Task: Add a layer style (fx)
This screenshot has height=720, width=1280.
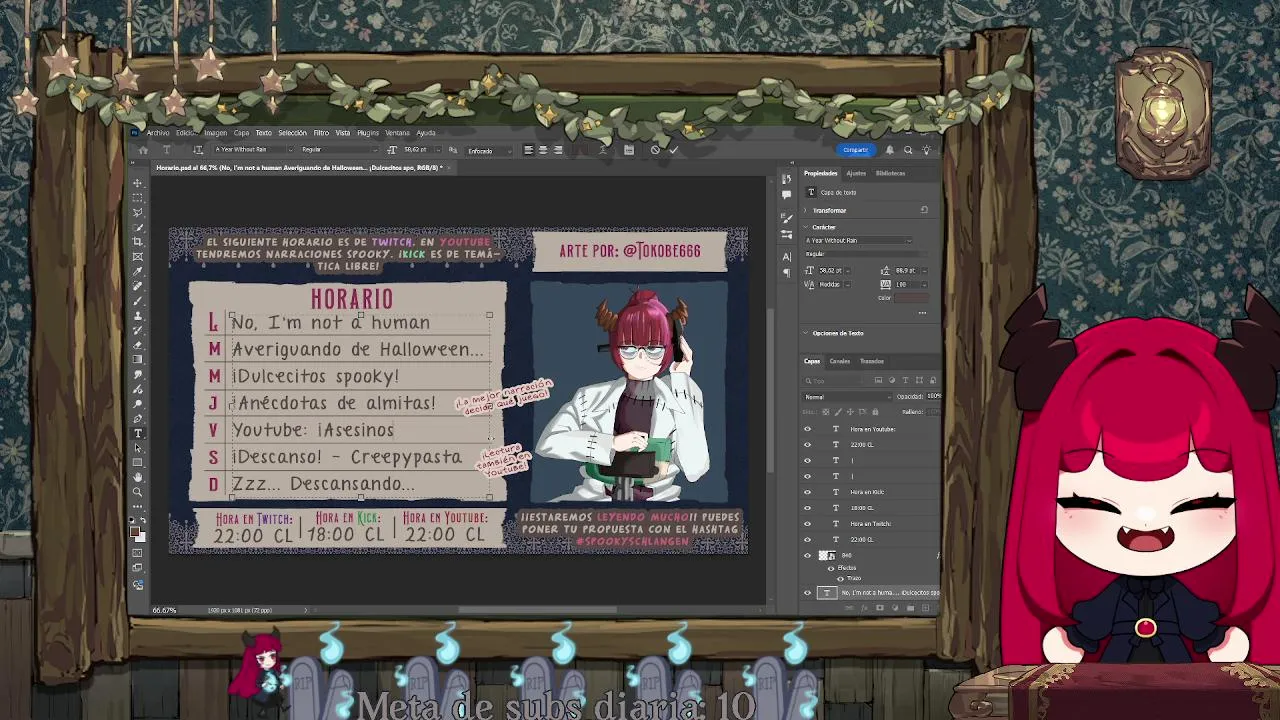Action: click(x=864, y=608)
